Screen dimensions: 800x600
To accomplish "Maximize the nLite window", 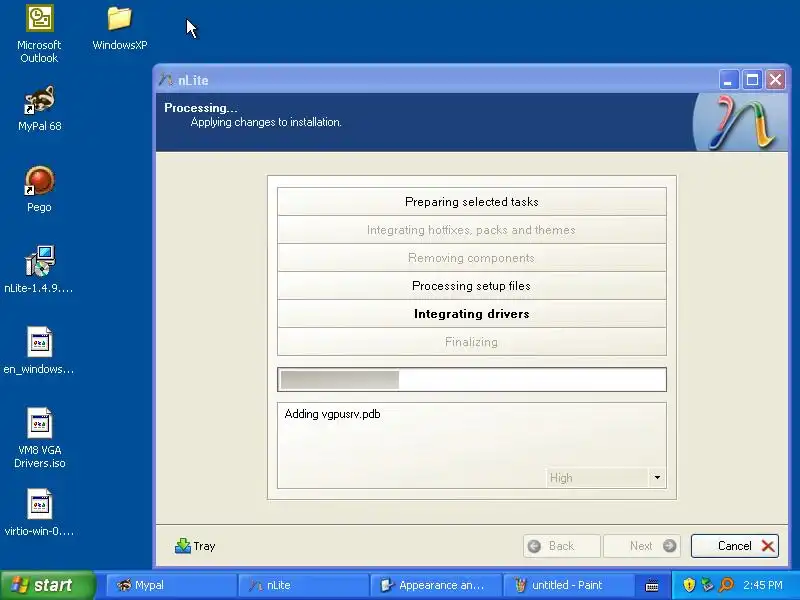I will click(x=752, y=80).
